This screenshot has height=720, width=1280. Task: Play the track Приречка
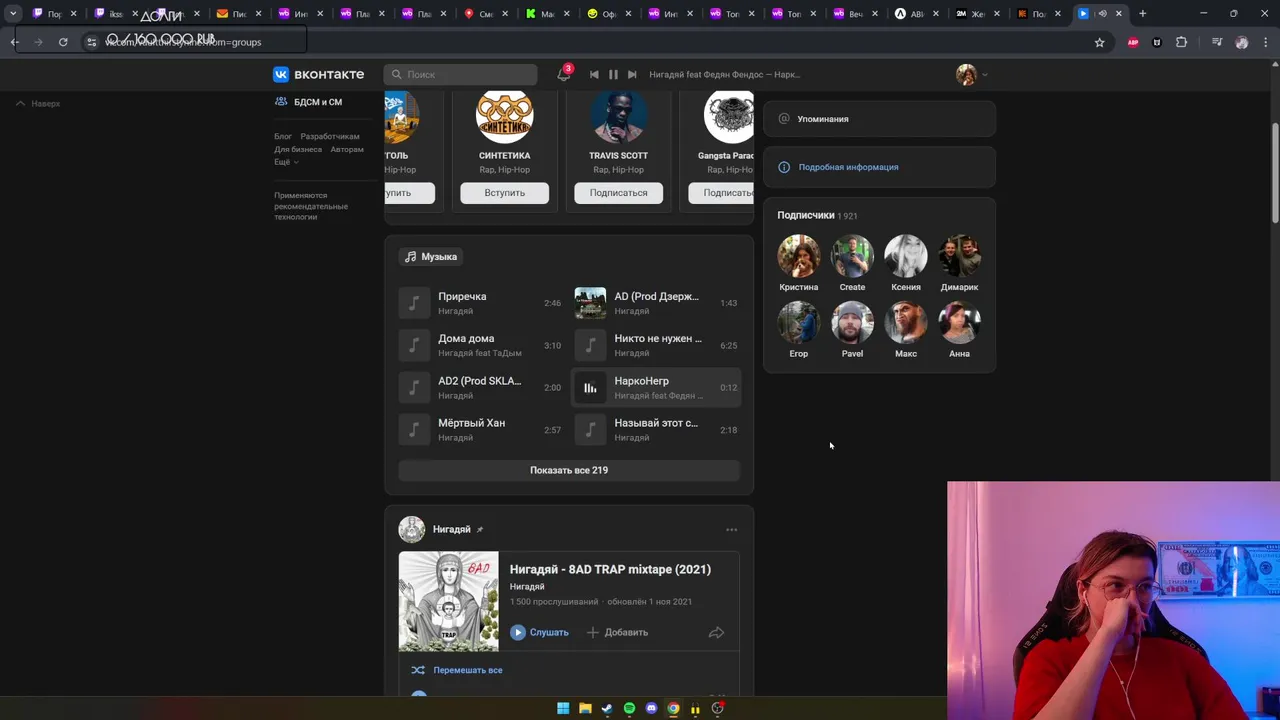(x=480, y=303)
